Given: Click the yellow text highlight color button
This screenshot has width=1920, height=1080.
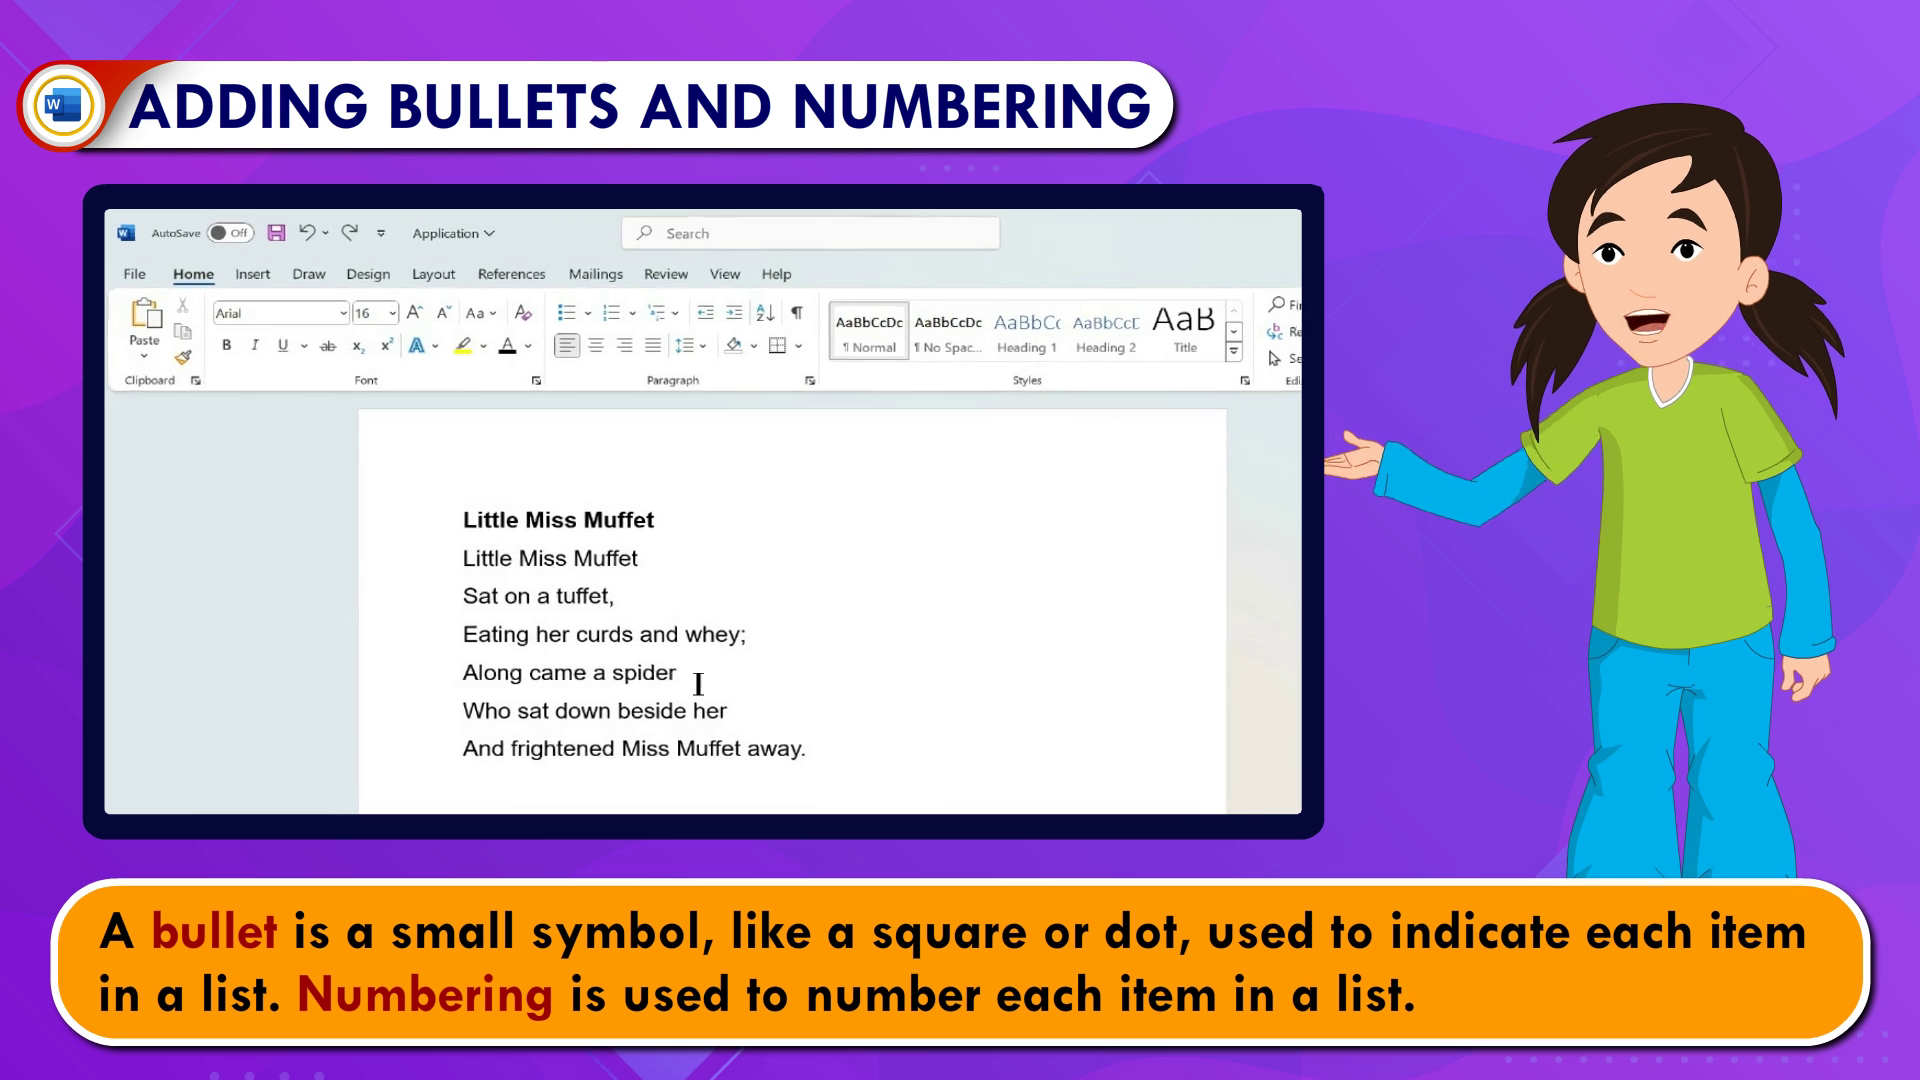Looking at the screenshot, I should [x=462, y=346].
